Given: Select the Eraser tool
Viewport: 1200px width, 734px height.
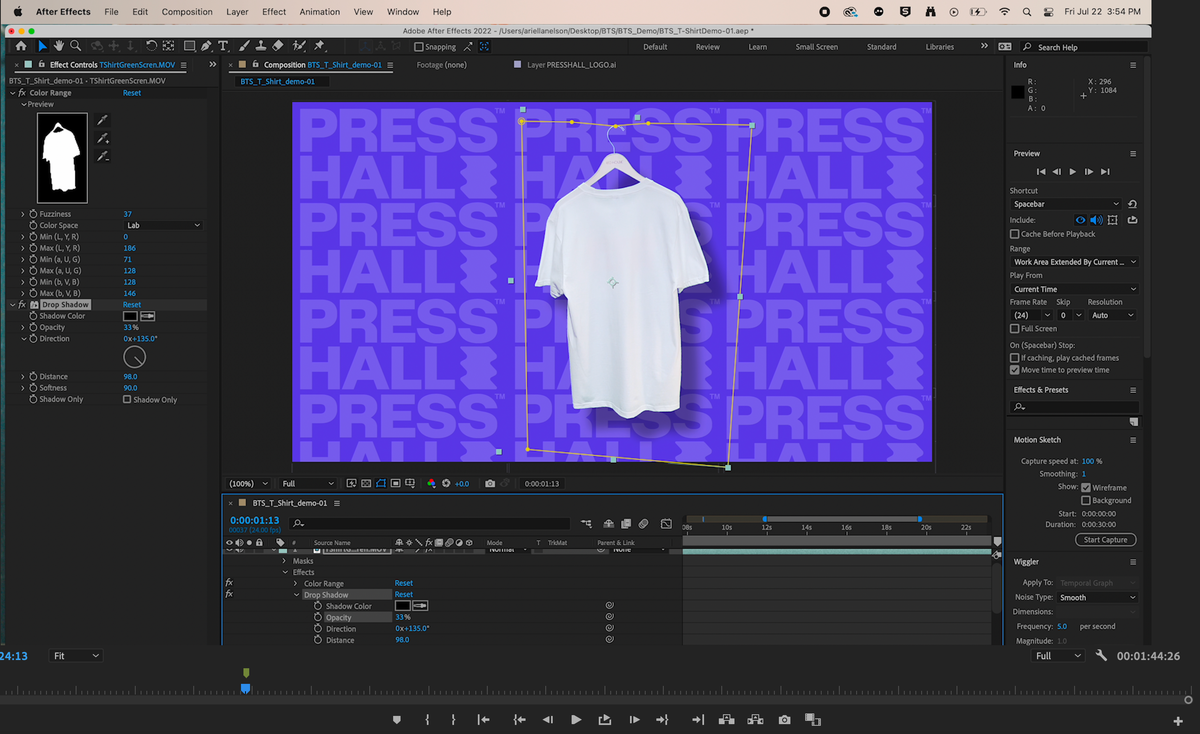Looking at the screenshot, I should pos(278,46).
